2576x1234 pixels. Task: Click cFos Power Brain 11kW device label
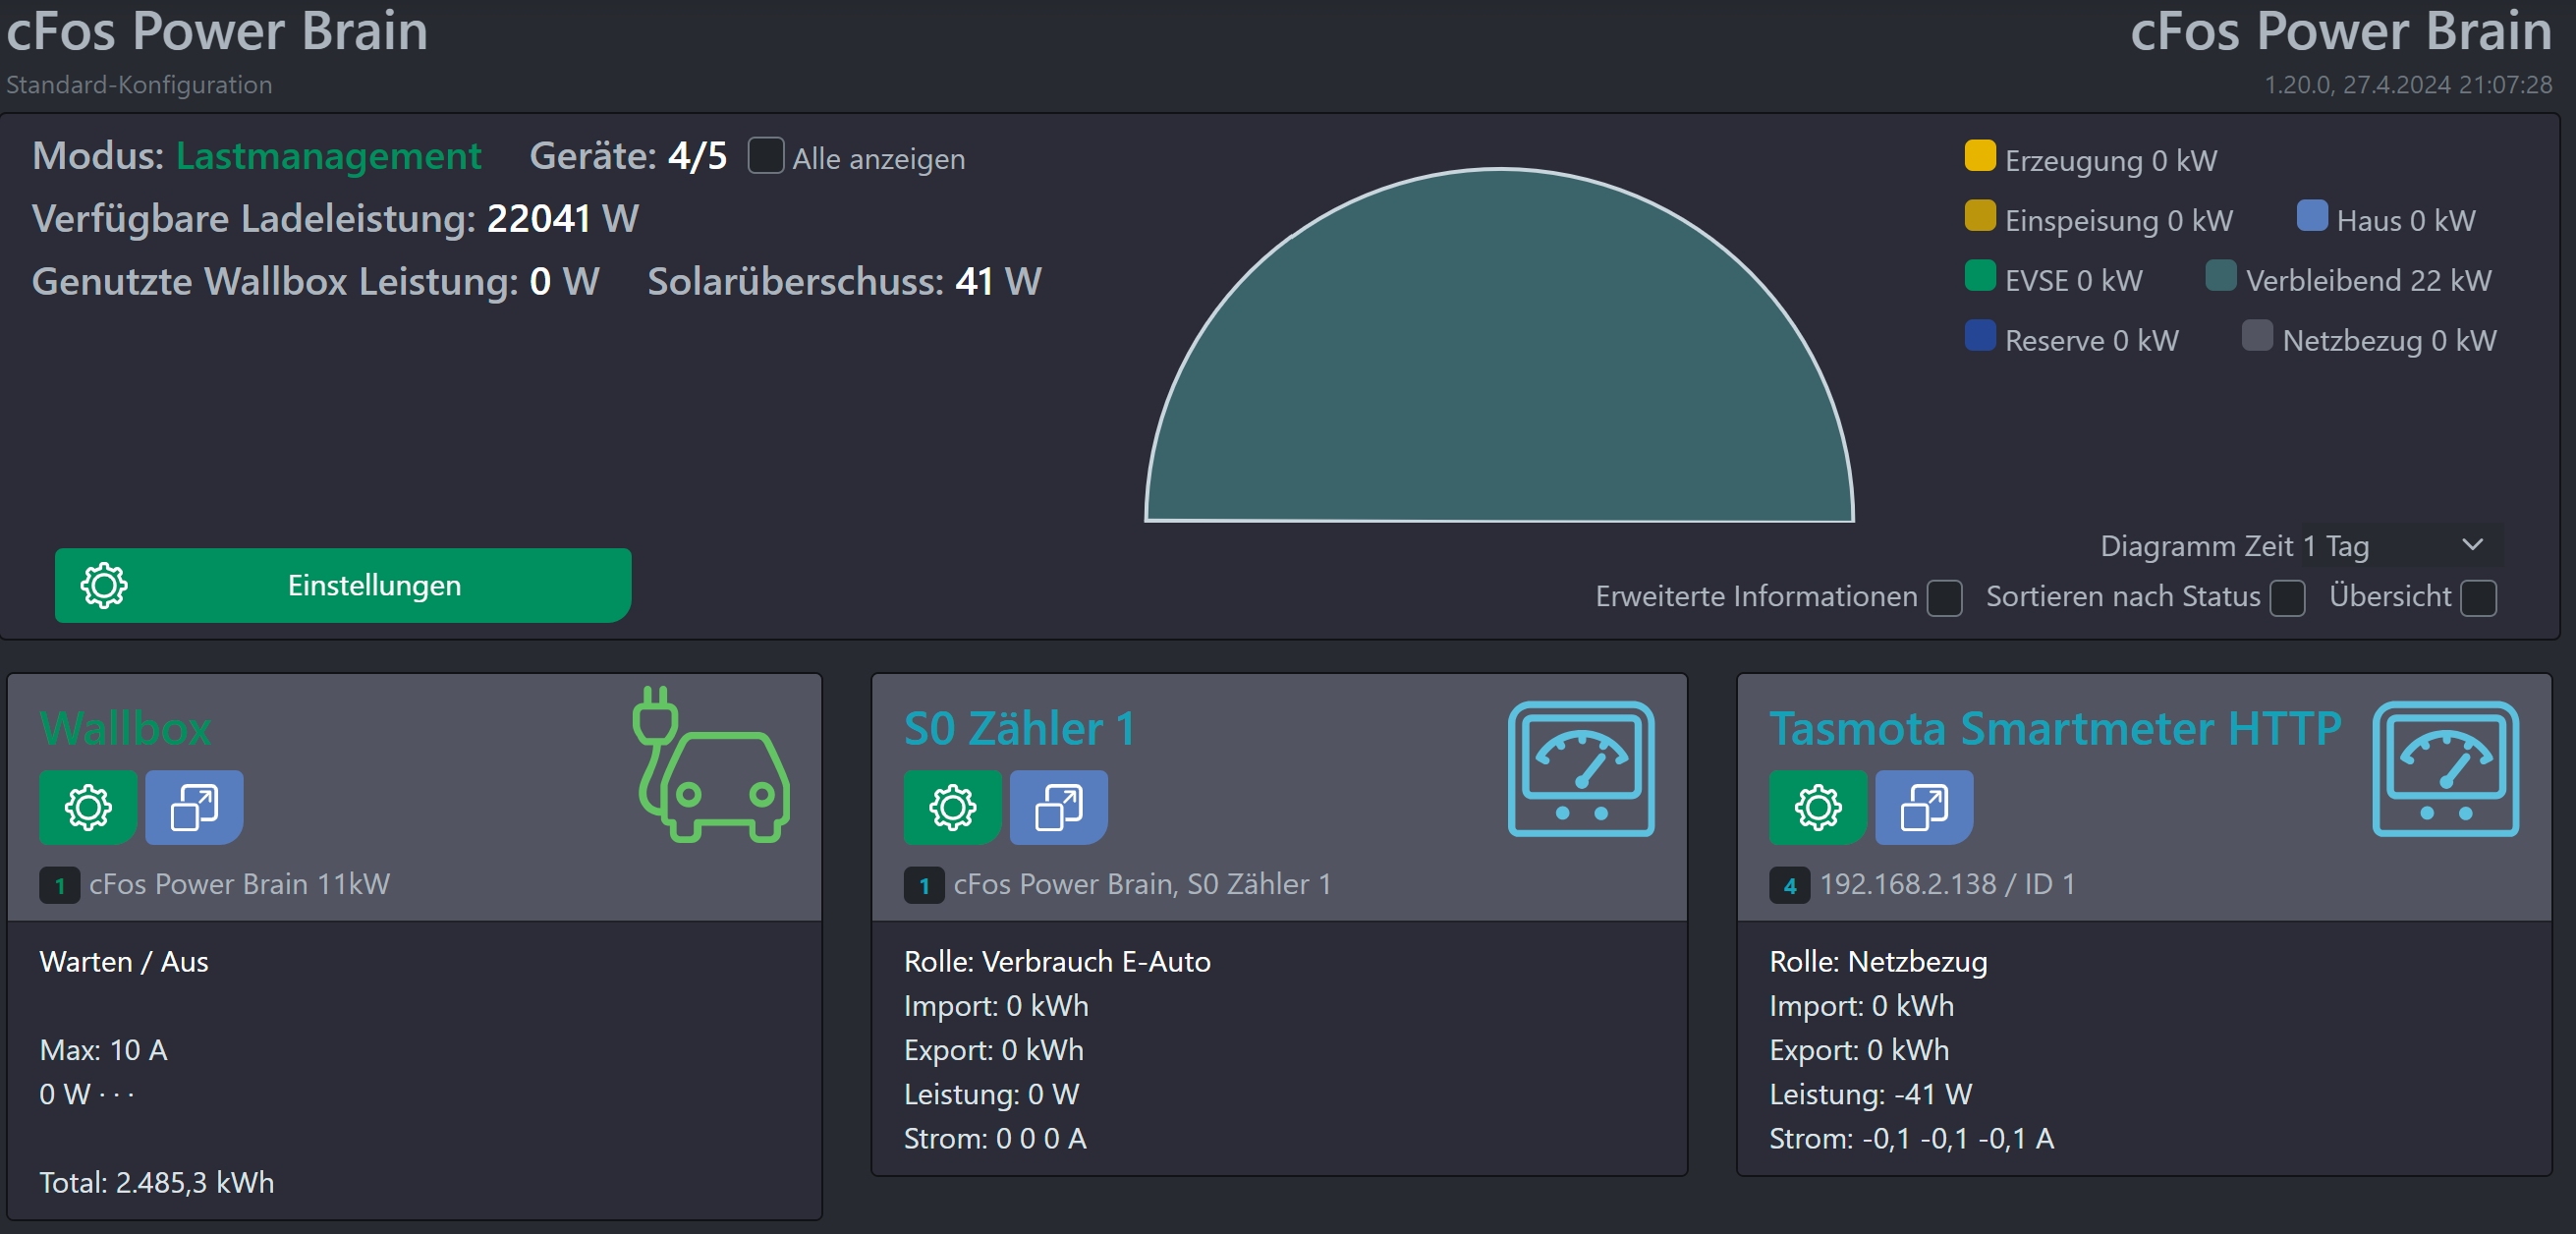coord(239,884)
